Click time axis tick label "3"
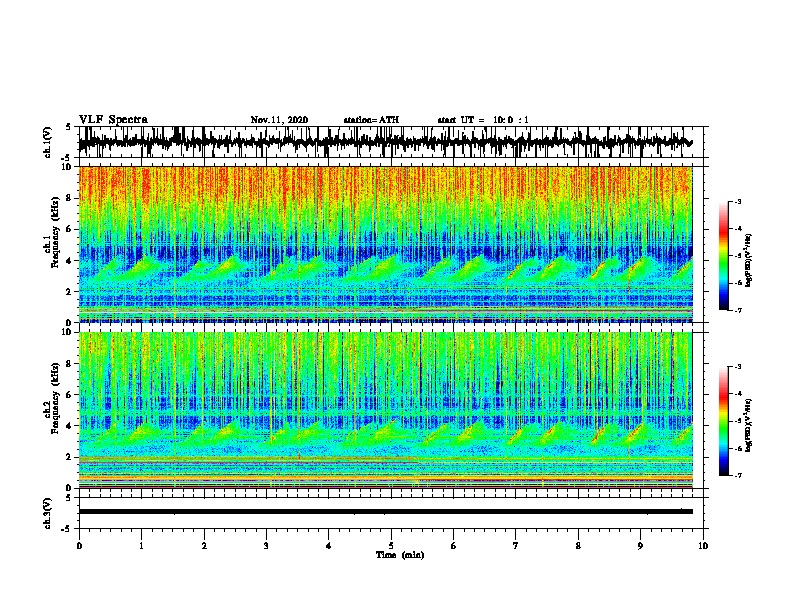 point(266,546)
